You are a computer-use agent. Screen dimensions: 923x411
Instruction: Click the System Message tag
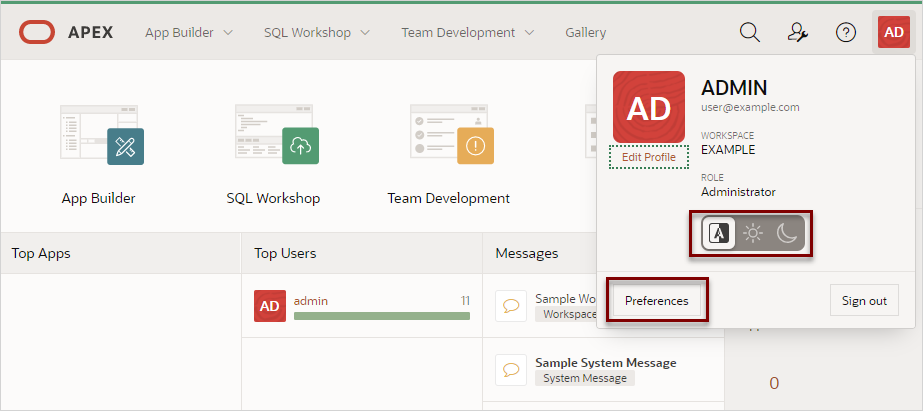pos(585,378)
